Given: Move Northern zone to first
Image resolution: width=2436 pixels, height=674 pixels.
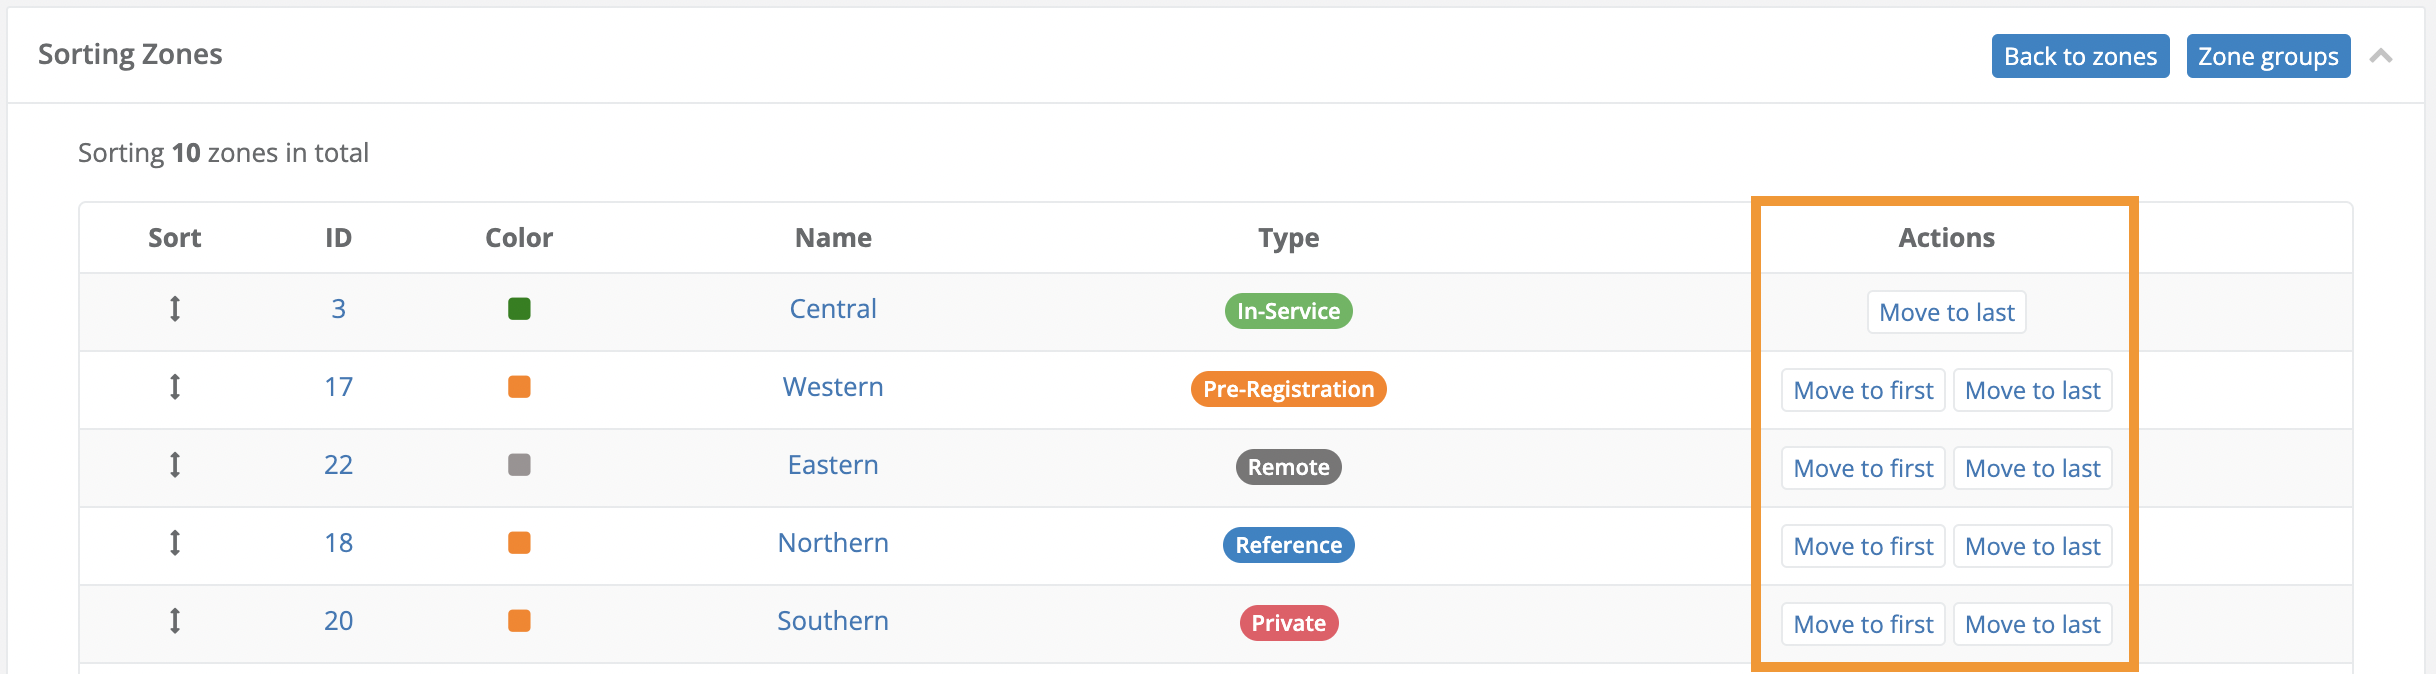Looking at the screenshot, I should pos(1863,546).
